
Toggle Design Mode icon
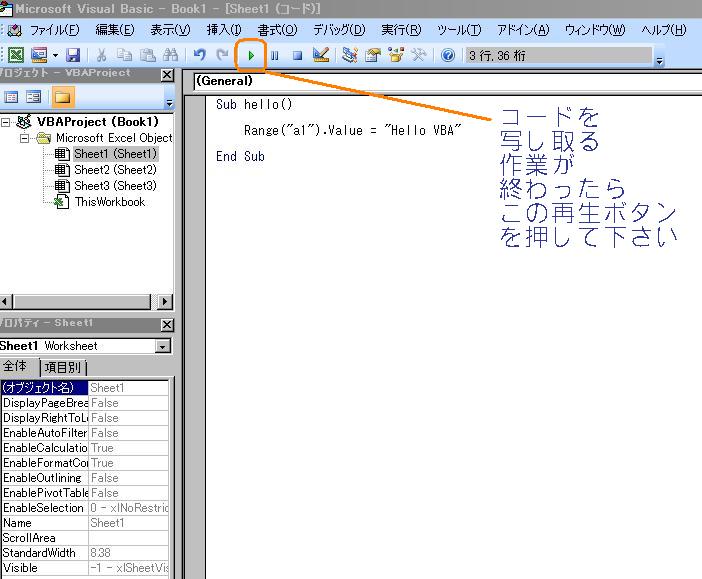321,55
